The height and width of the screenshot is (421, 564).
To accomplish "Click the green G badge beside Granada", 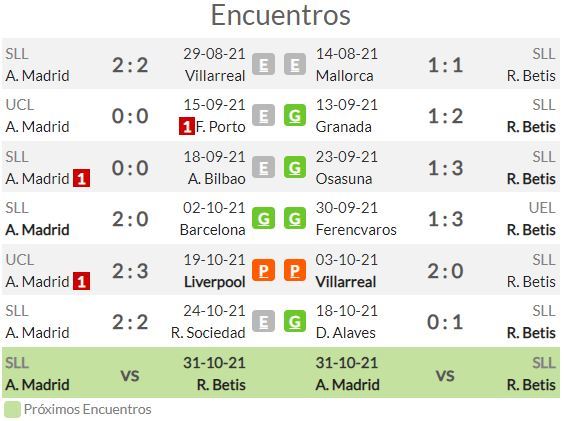I will click(x=295, y=116).
